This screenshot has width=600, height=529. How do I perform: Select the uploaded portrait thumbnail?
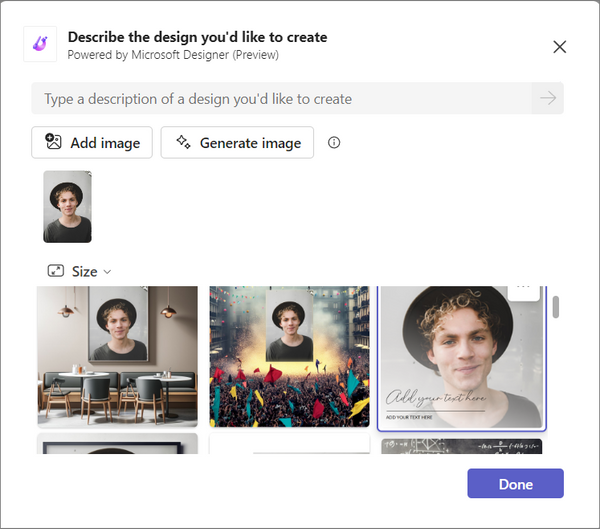coord(67,207)
